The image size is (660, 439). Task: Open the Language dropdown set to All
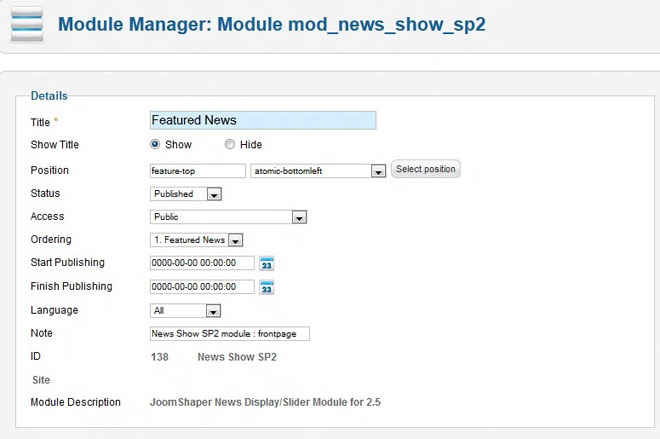coord(213,311)
